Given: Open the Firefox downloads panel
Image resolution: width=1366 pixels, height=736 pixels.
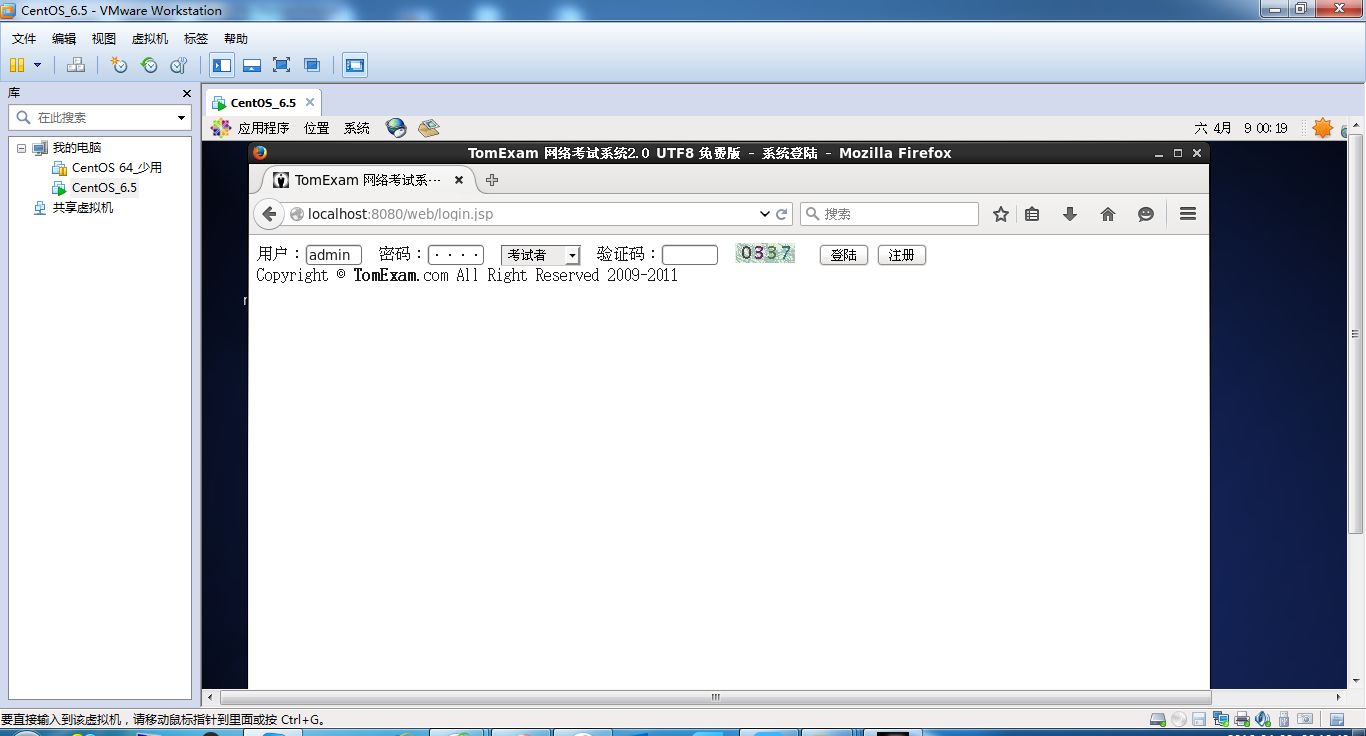Looking at the screenshot, I should 1069,214.
